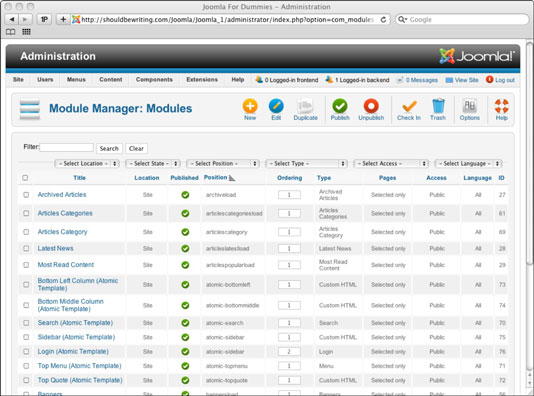
Task: Click the Duplicate toolbar icon
Action: click(x=305, y=106)
